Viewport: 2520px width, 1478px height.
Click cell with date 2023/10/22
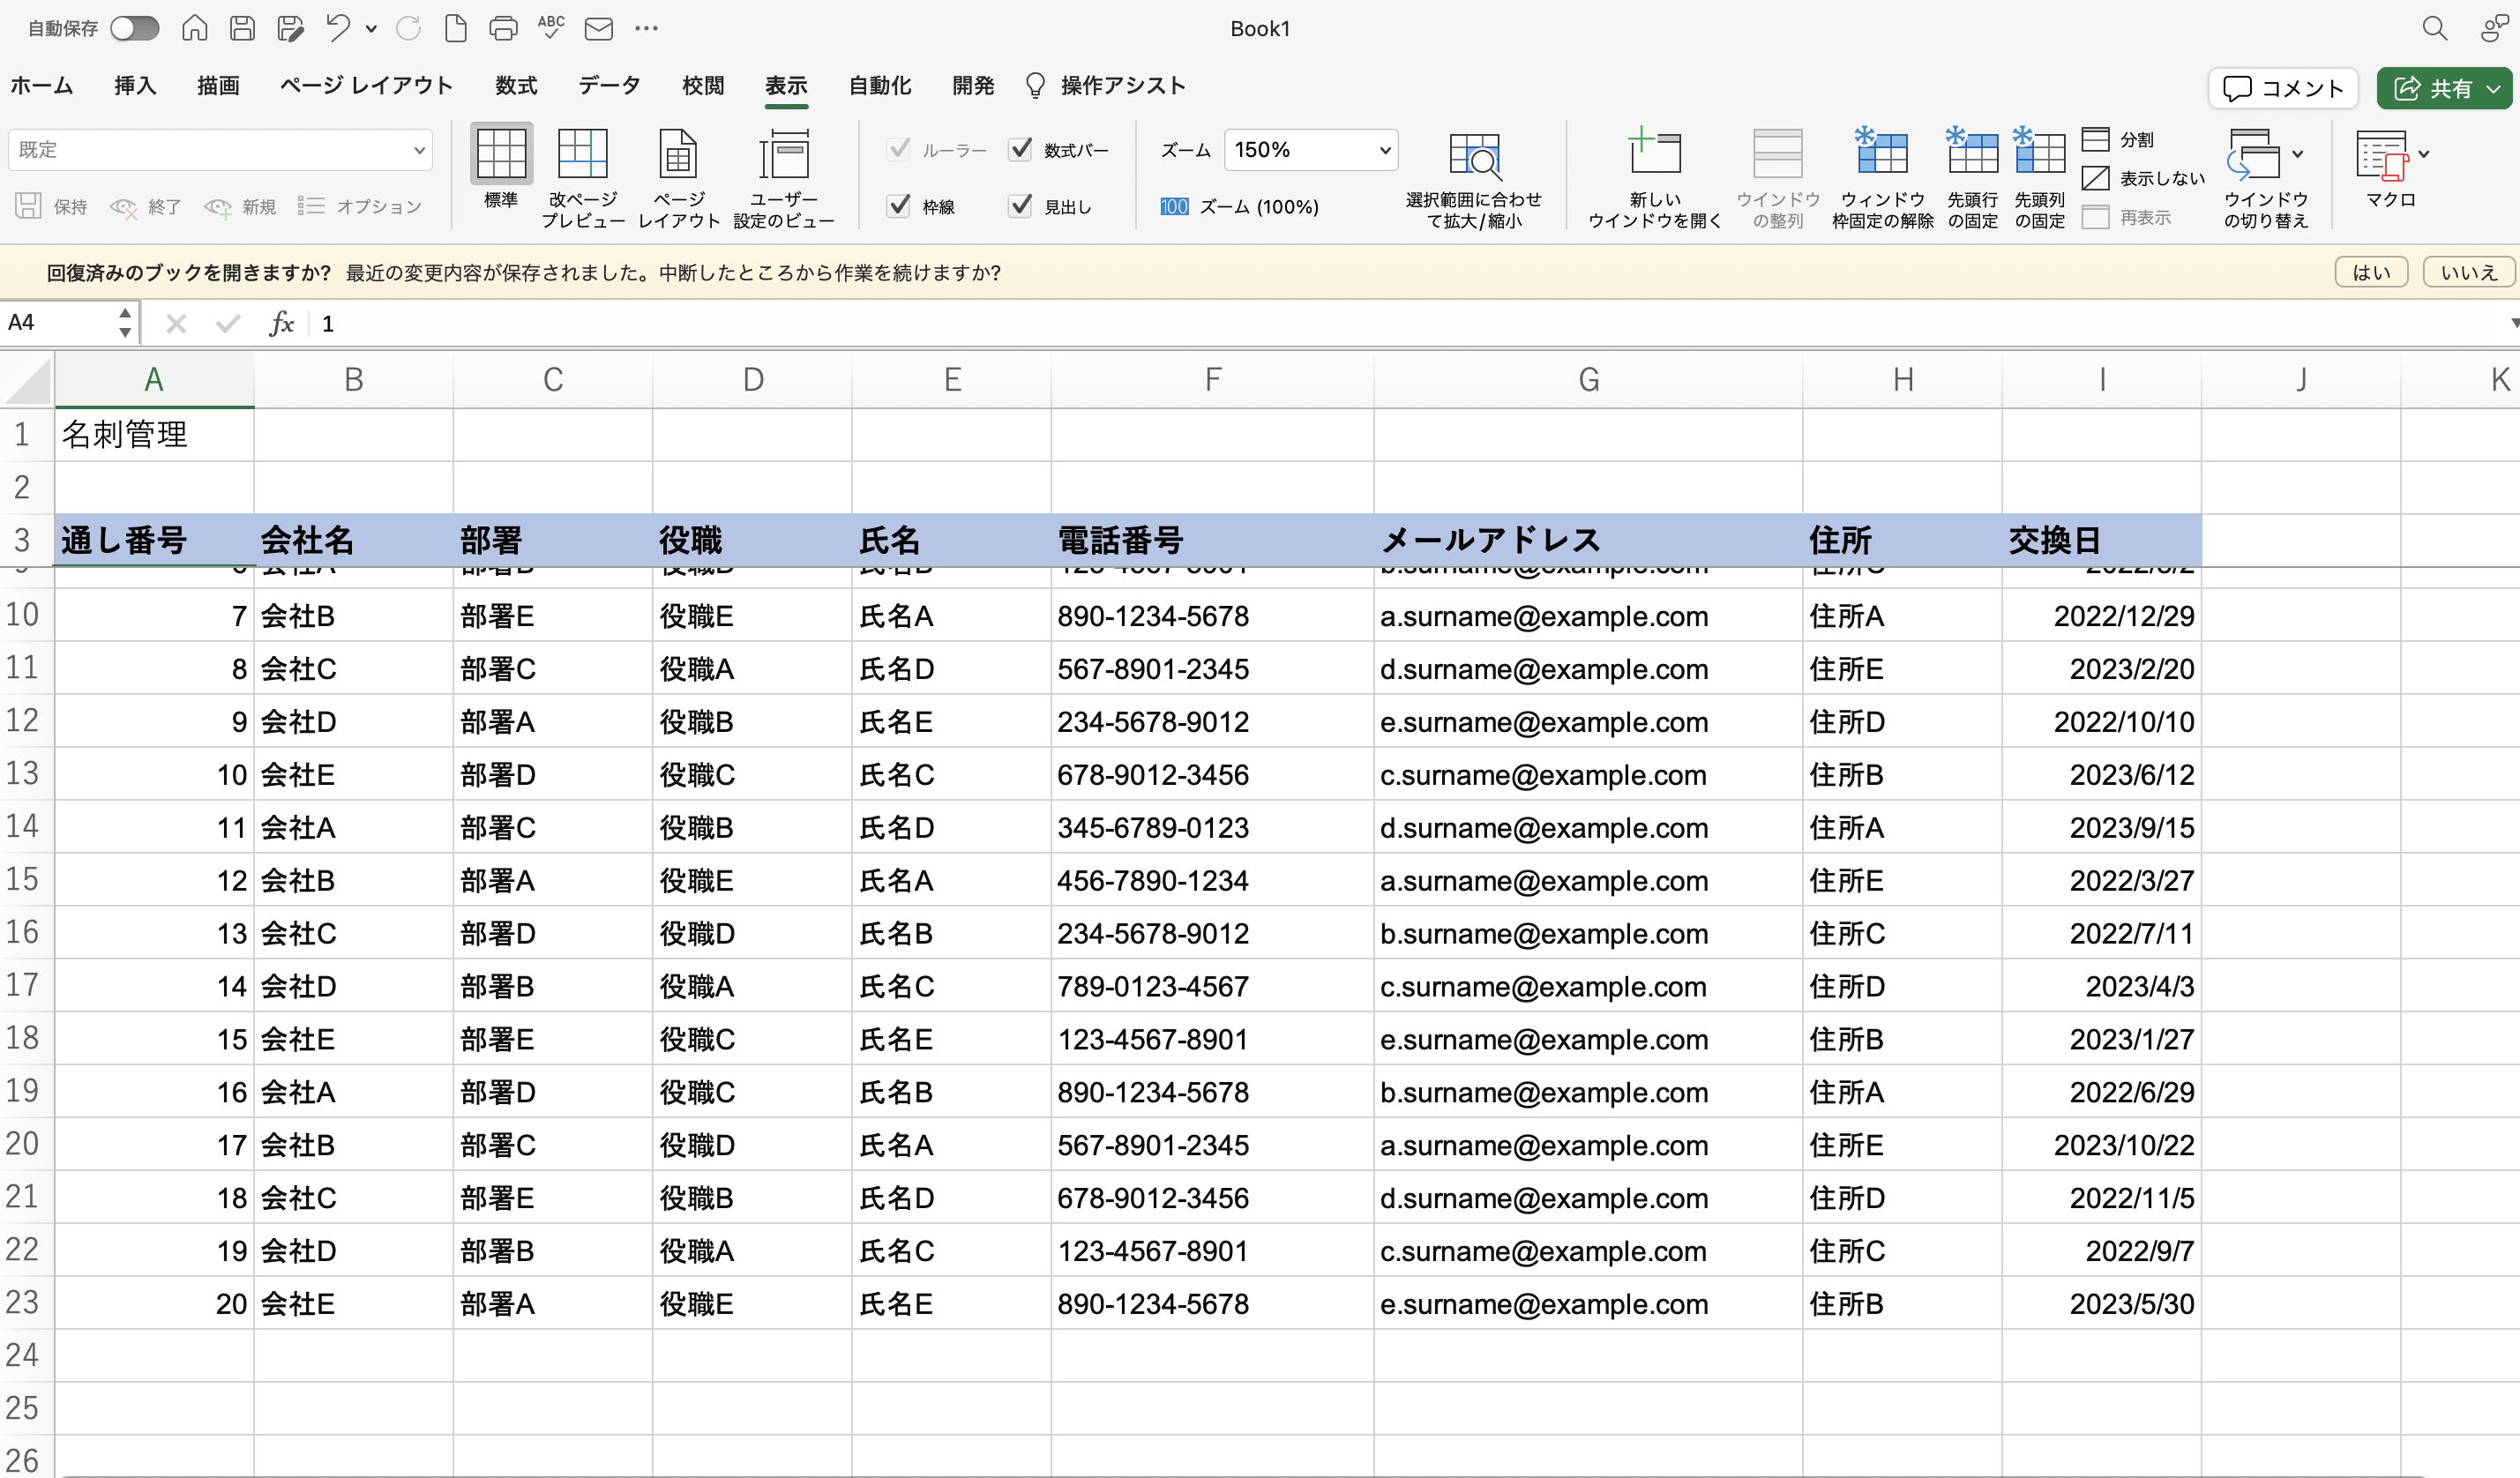tap(2102, 1145)
